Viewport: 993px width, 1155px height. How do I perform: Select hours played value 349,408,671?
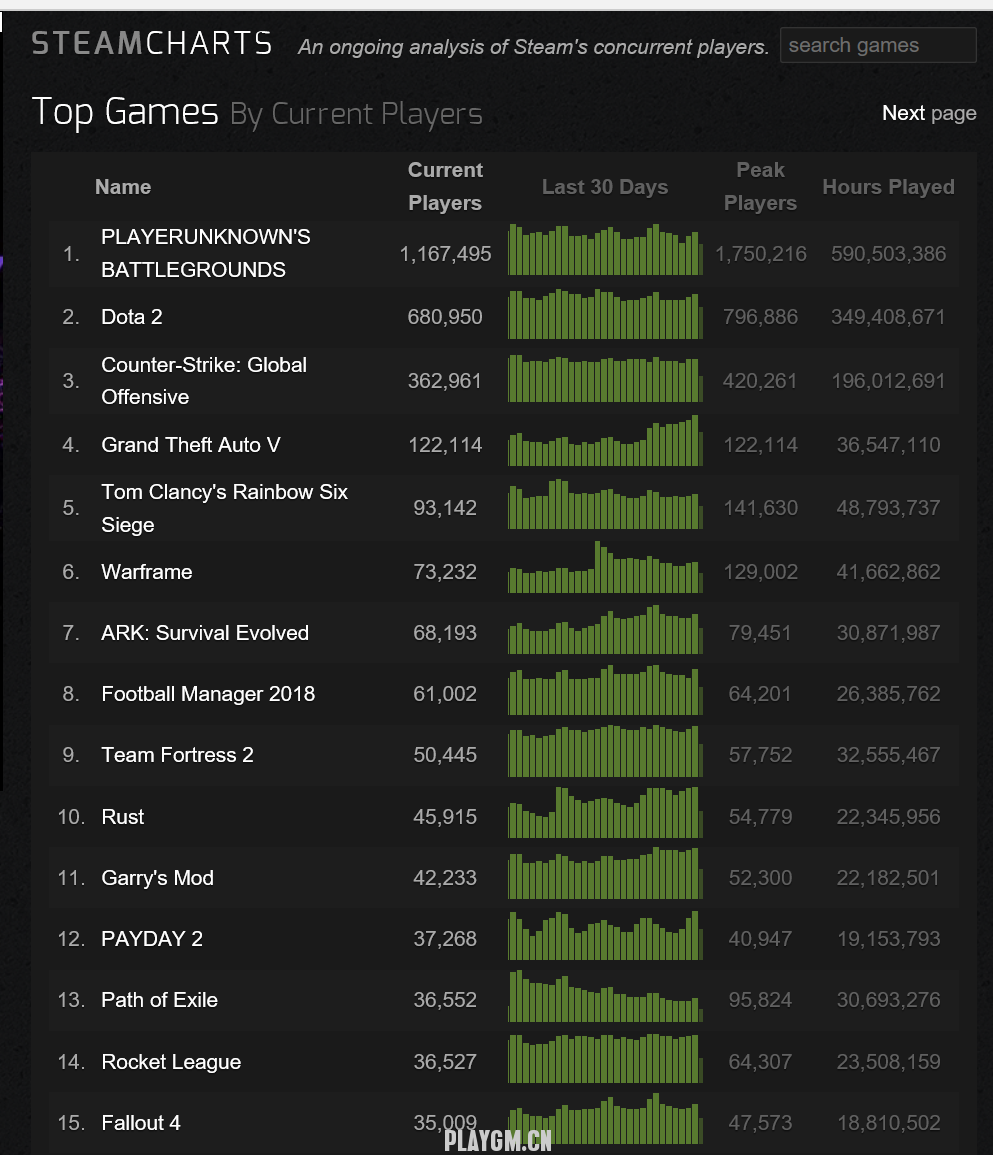888,317
